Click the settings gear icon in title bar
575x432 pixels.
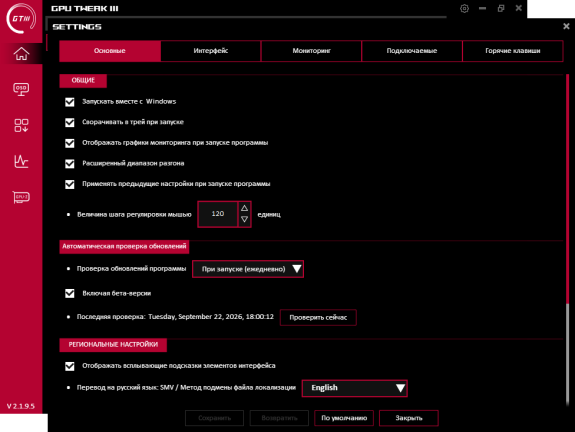coord(464,8)
